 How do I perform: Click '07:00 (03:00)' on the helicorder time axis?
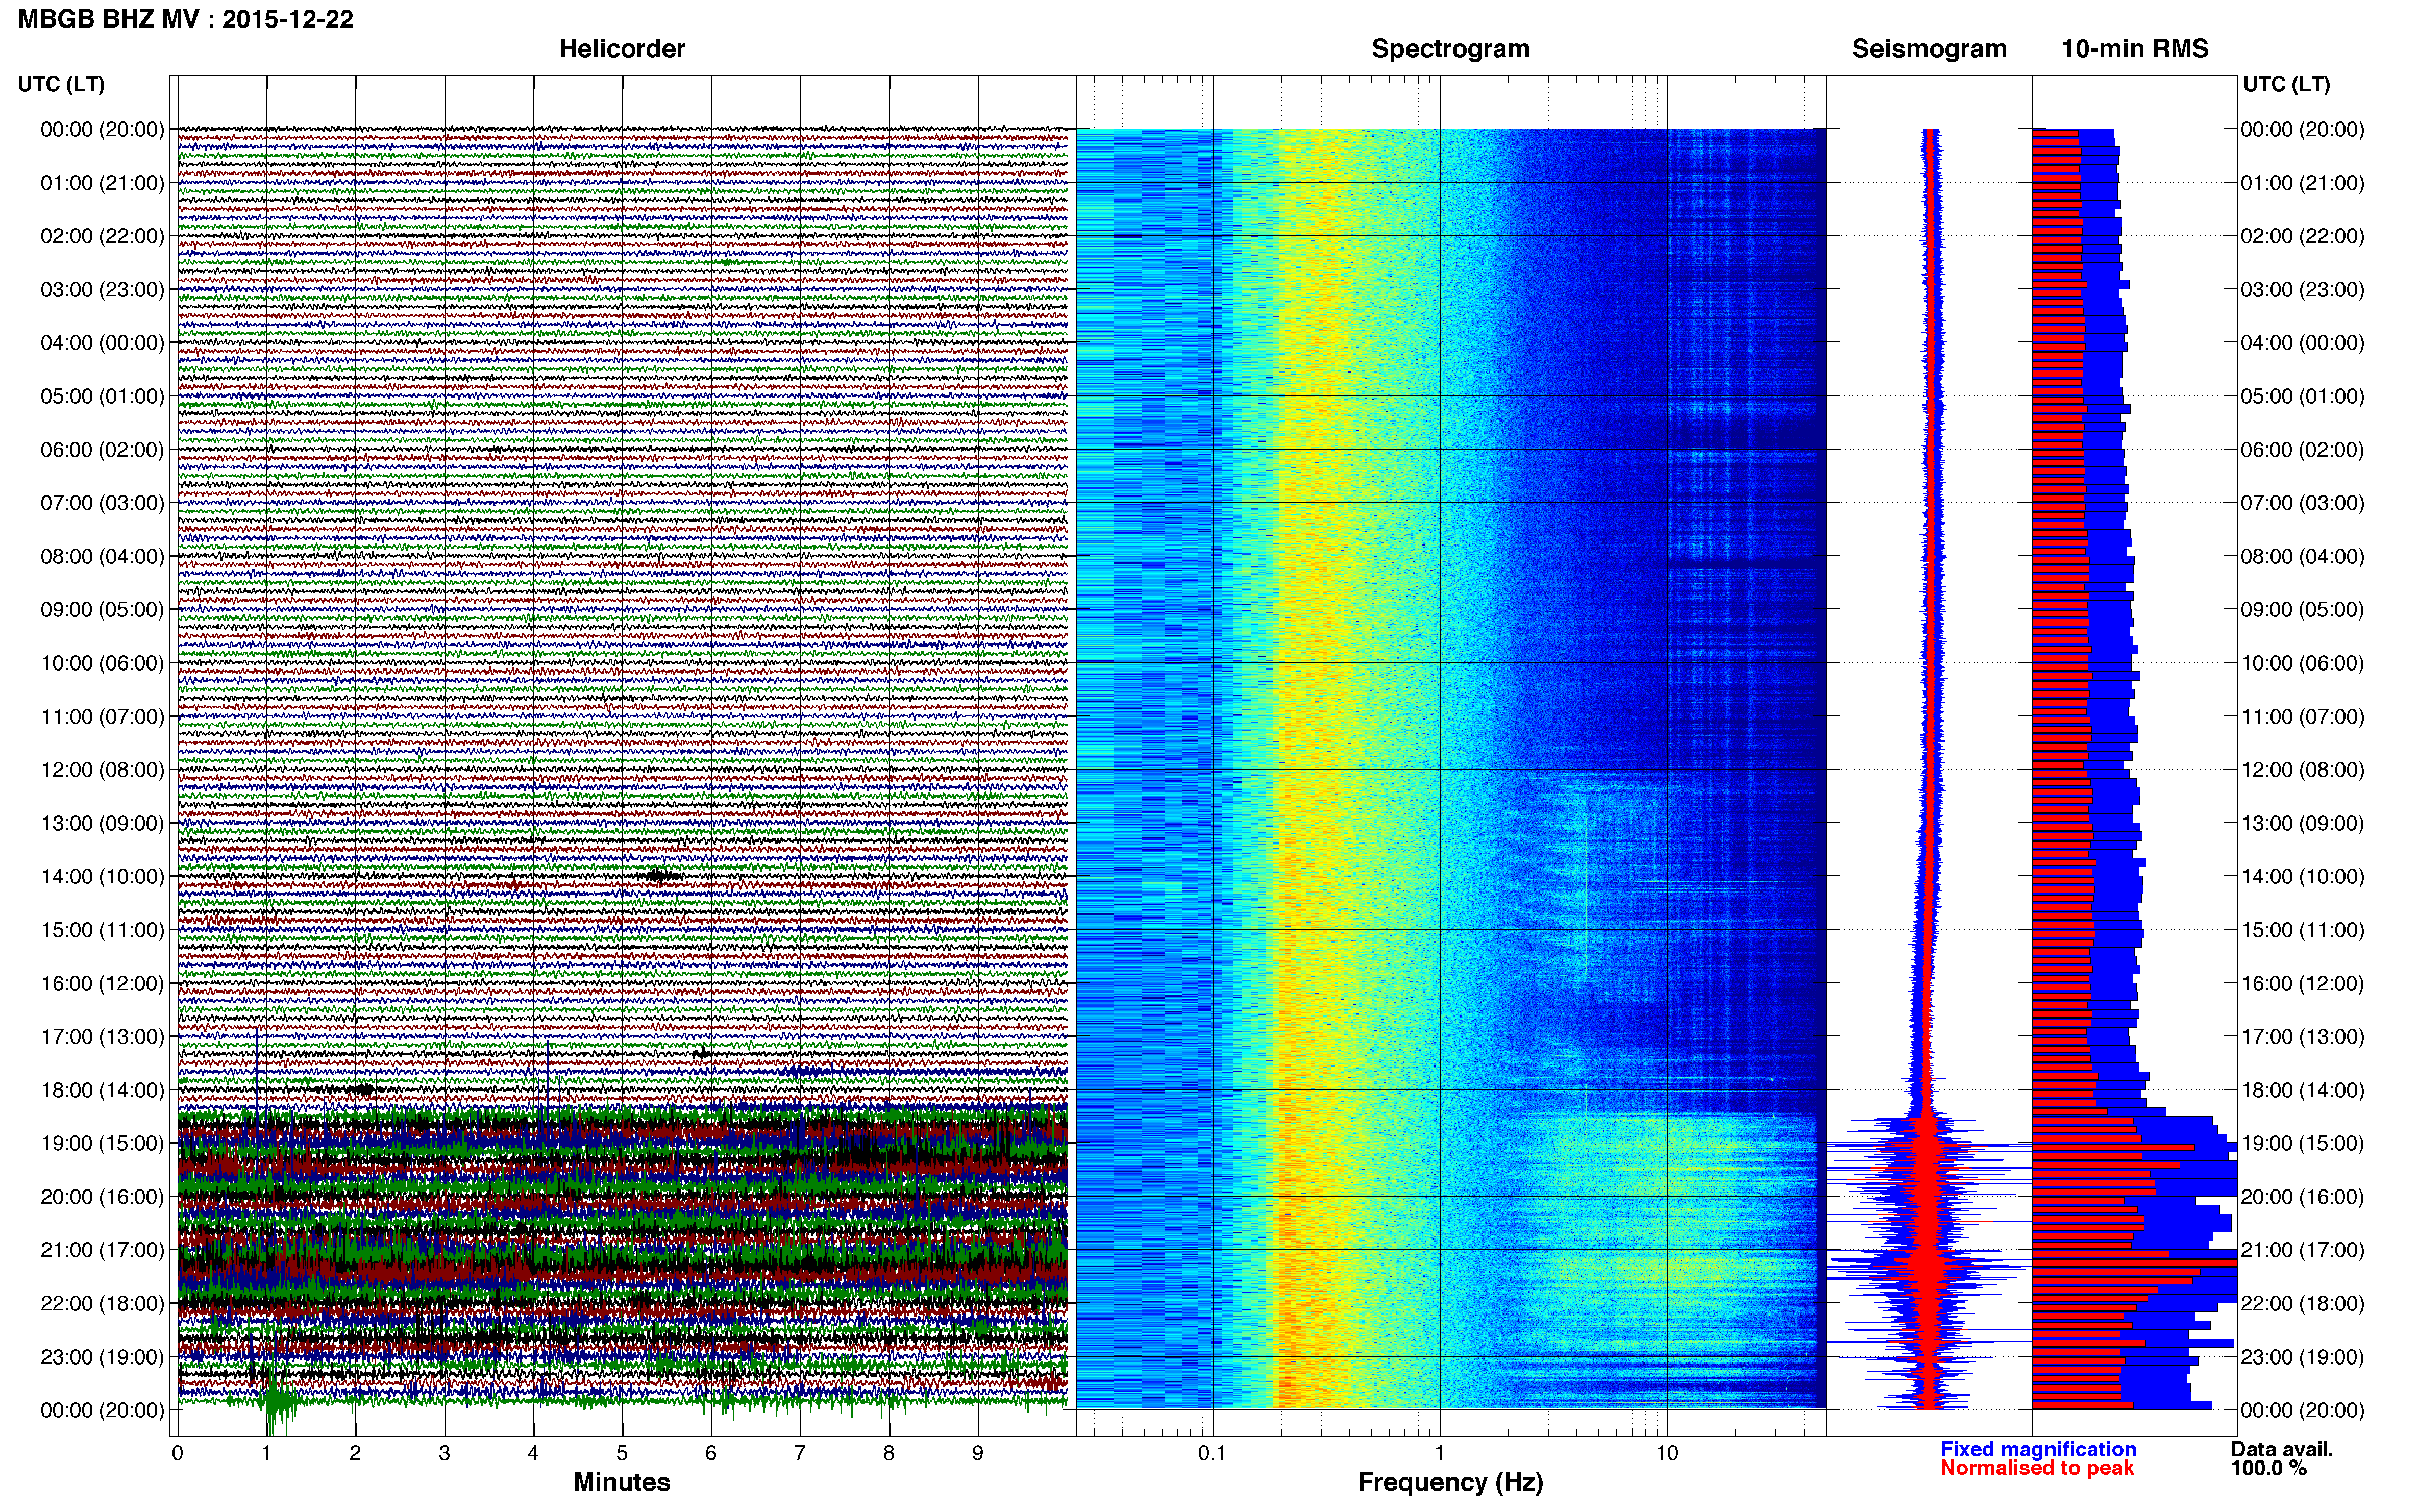102,503
